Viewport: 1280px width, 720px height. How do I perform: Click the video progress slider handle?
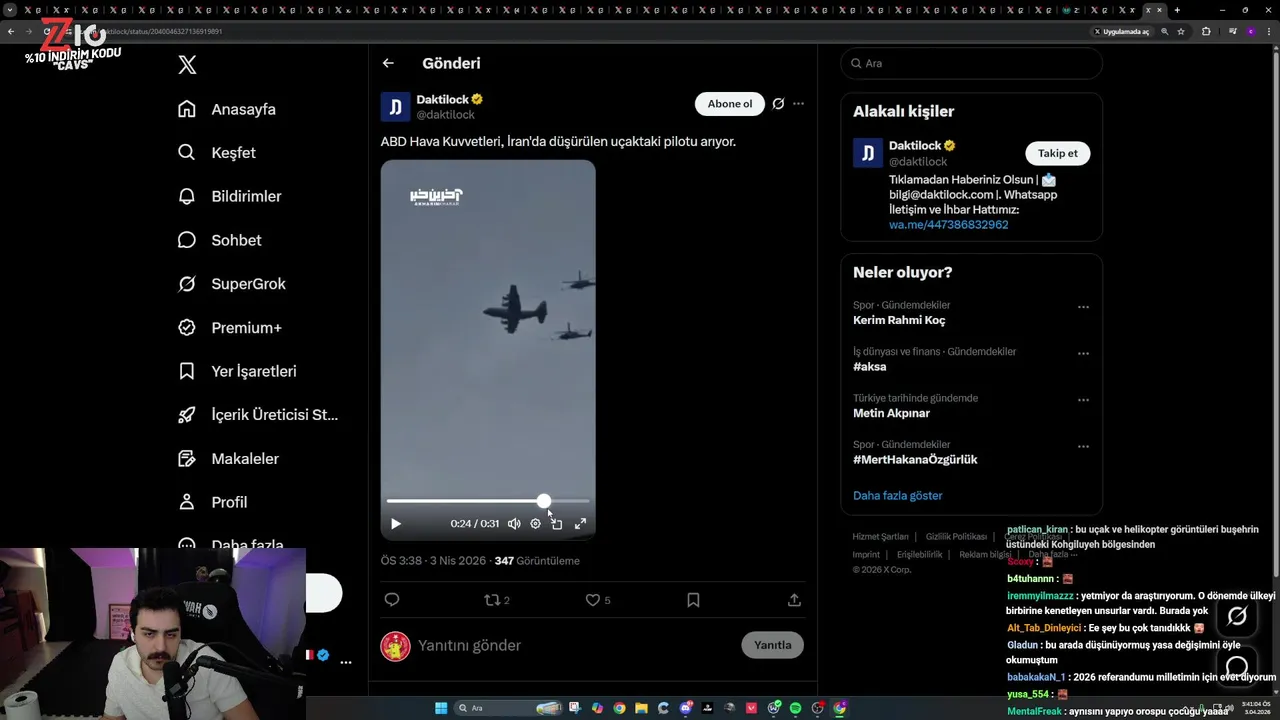point(543,500)
